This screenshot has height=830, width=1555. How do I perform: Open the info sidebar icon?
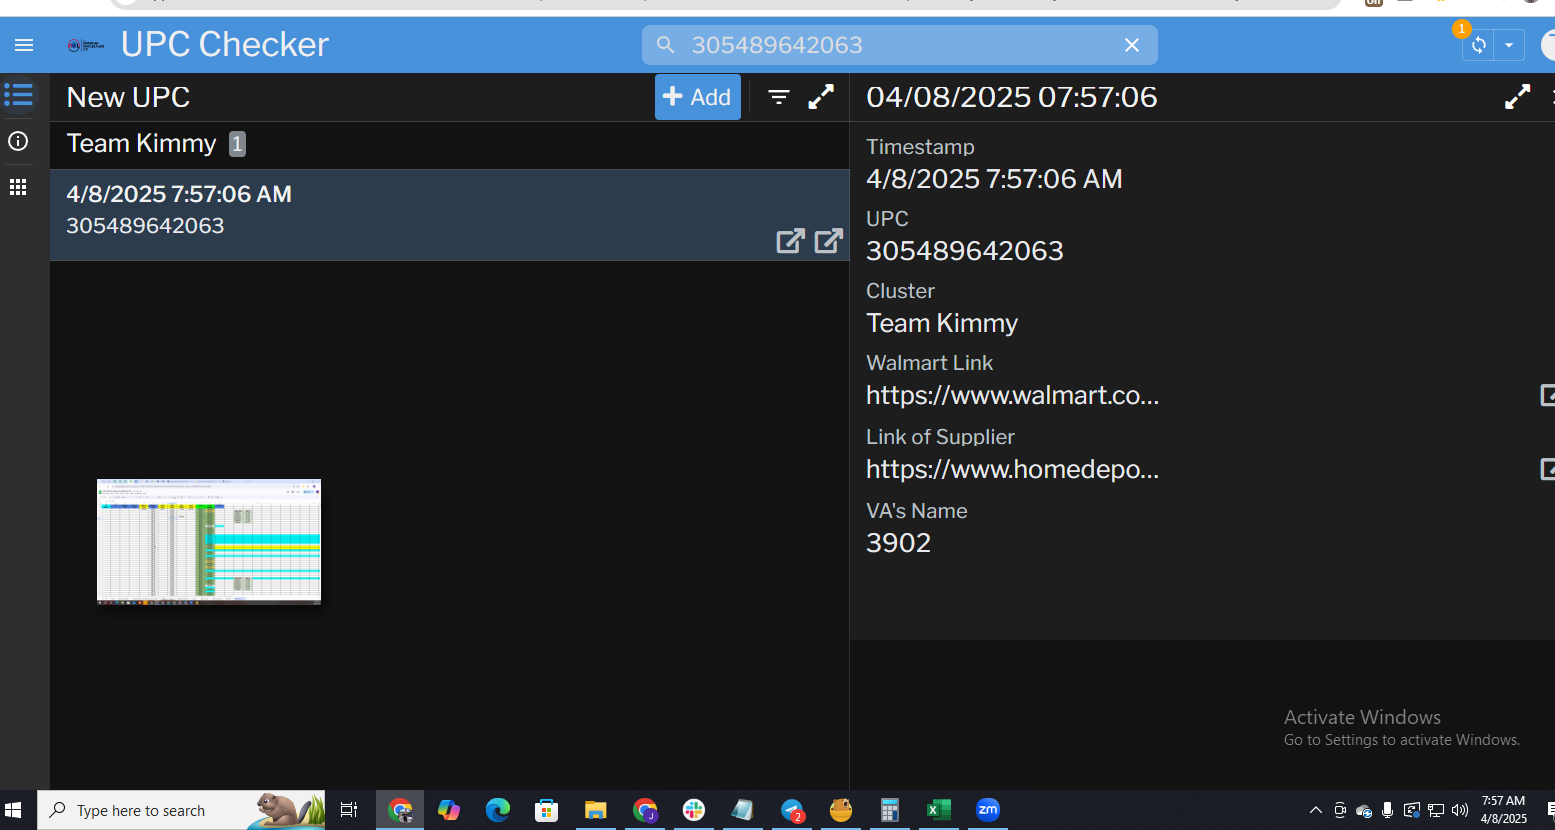[18, 141]
